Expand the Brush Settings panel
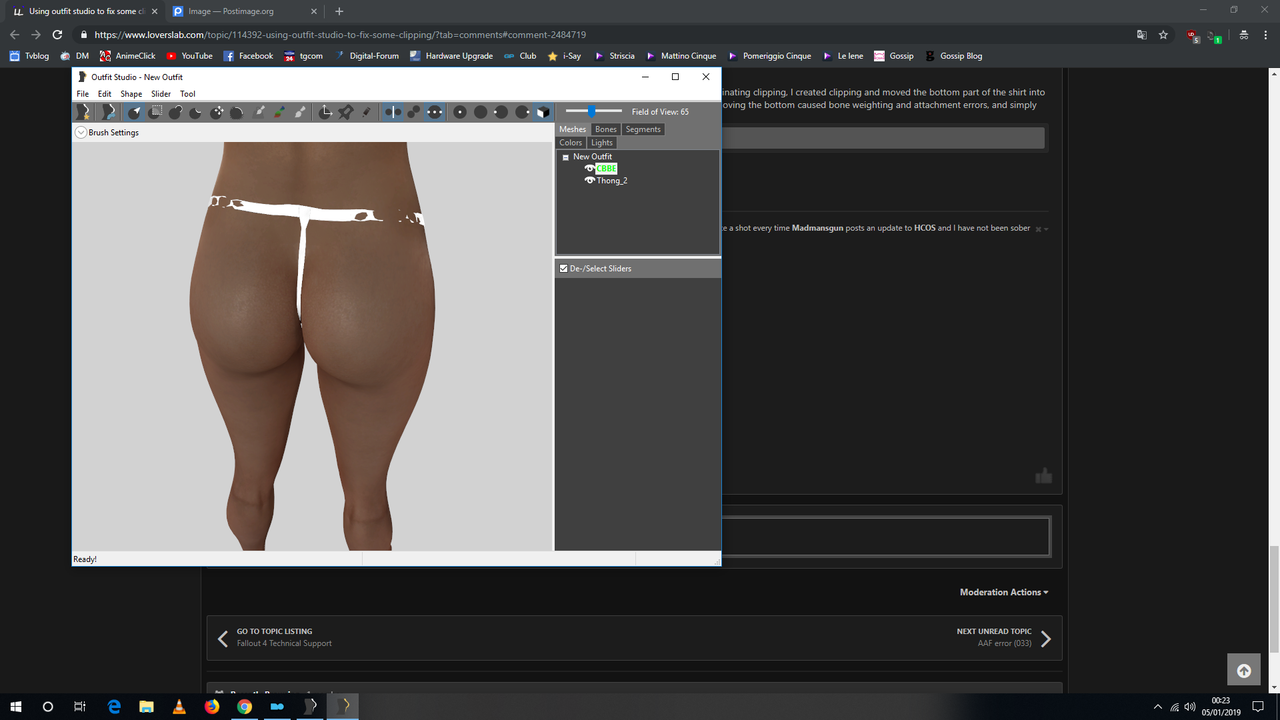The width and height of the screenshot is (1280, 720). point(81,132)
